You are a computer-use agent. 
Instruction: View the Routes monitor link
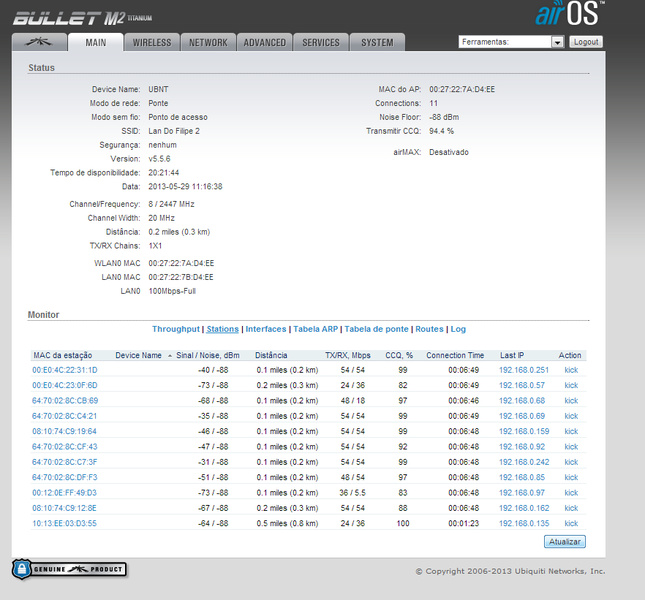429,329
